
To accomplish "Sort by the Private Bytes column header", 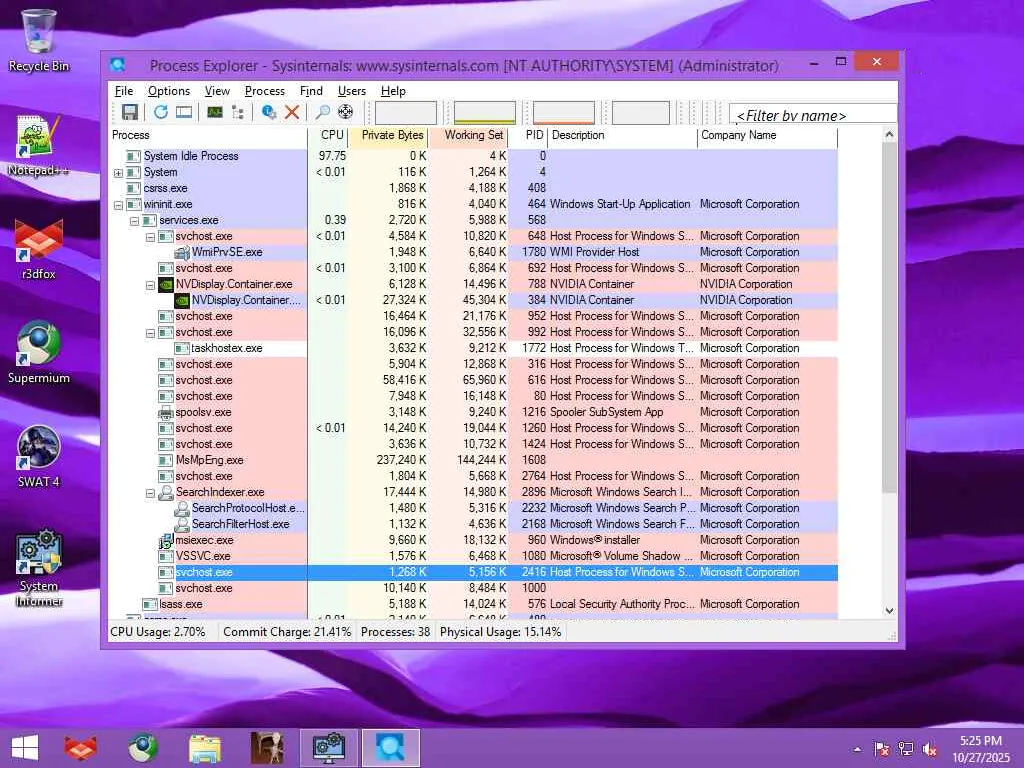I will pos(389,135).
